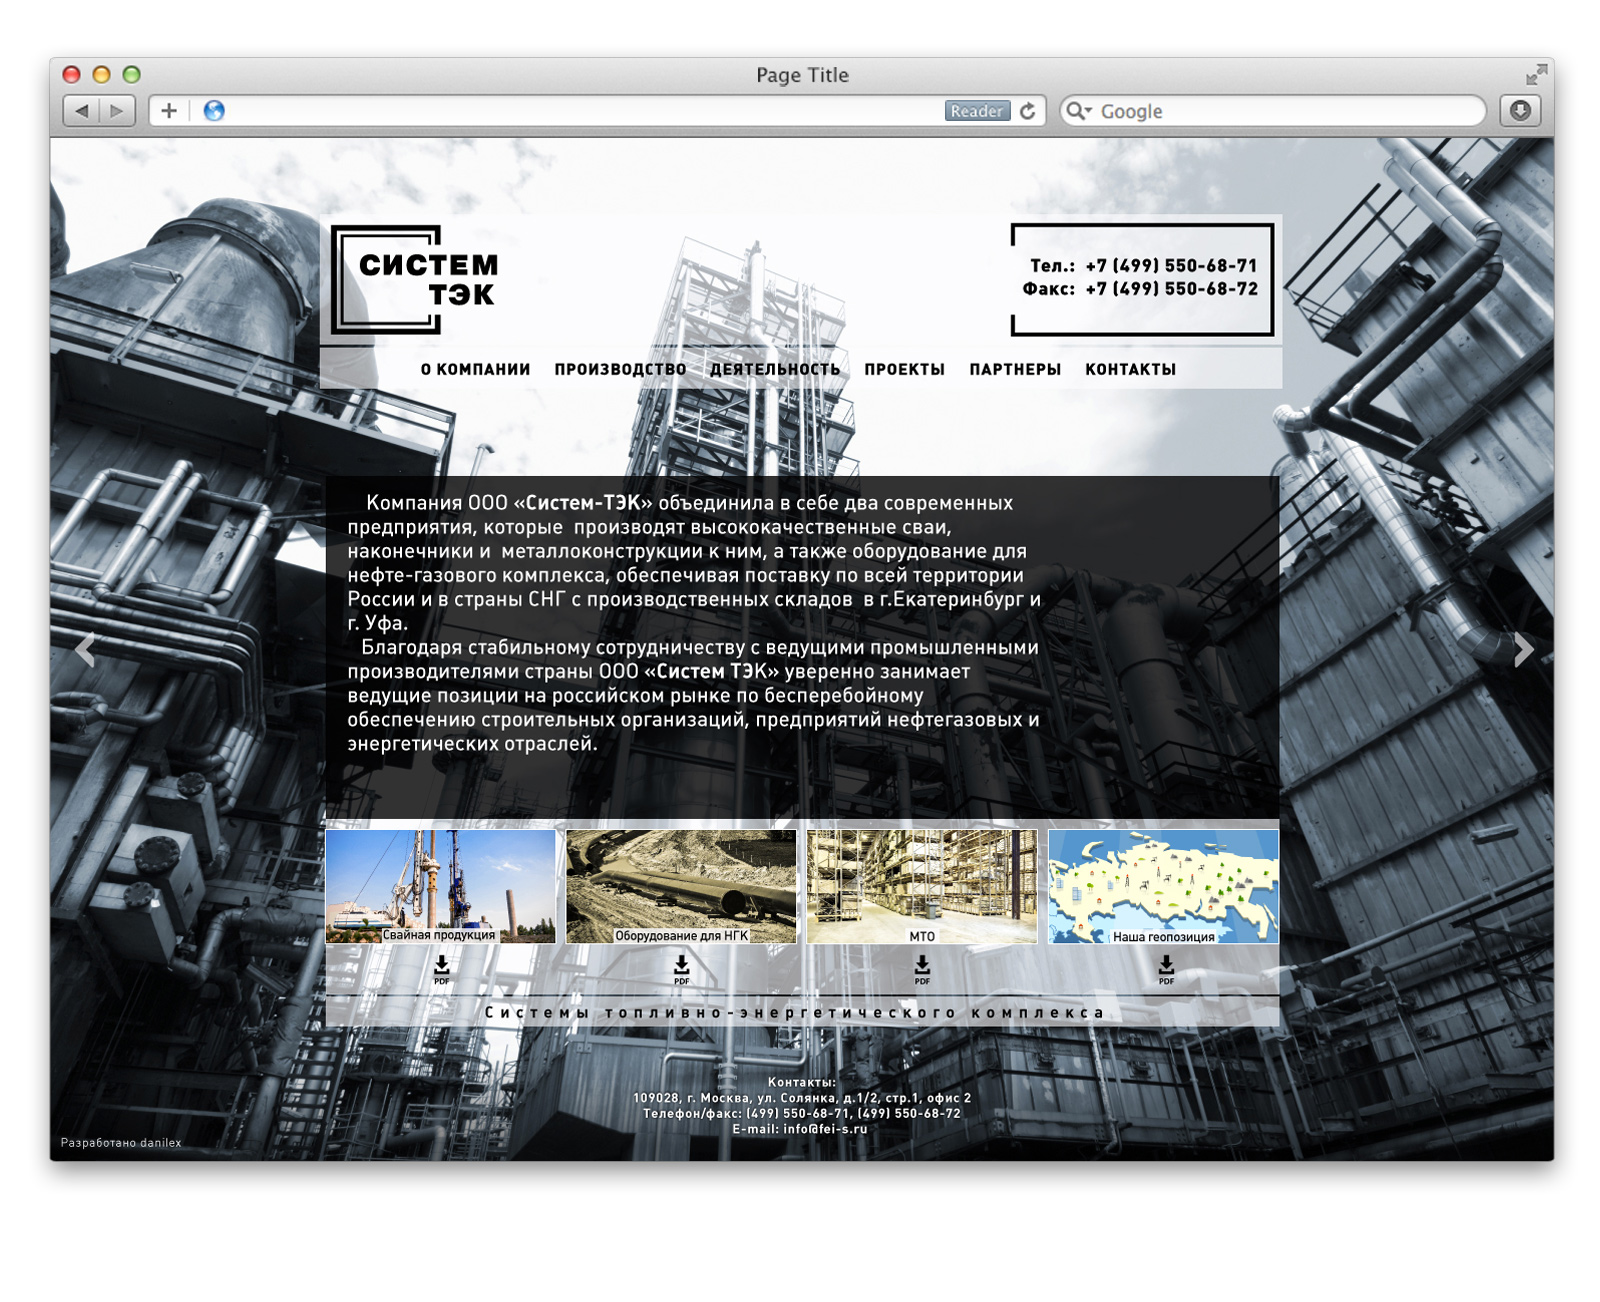Click the Систем ТЭК logo
Screen dimensions: 1600x1302
tap(415, 279)
